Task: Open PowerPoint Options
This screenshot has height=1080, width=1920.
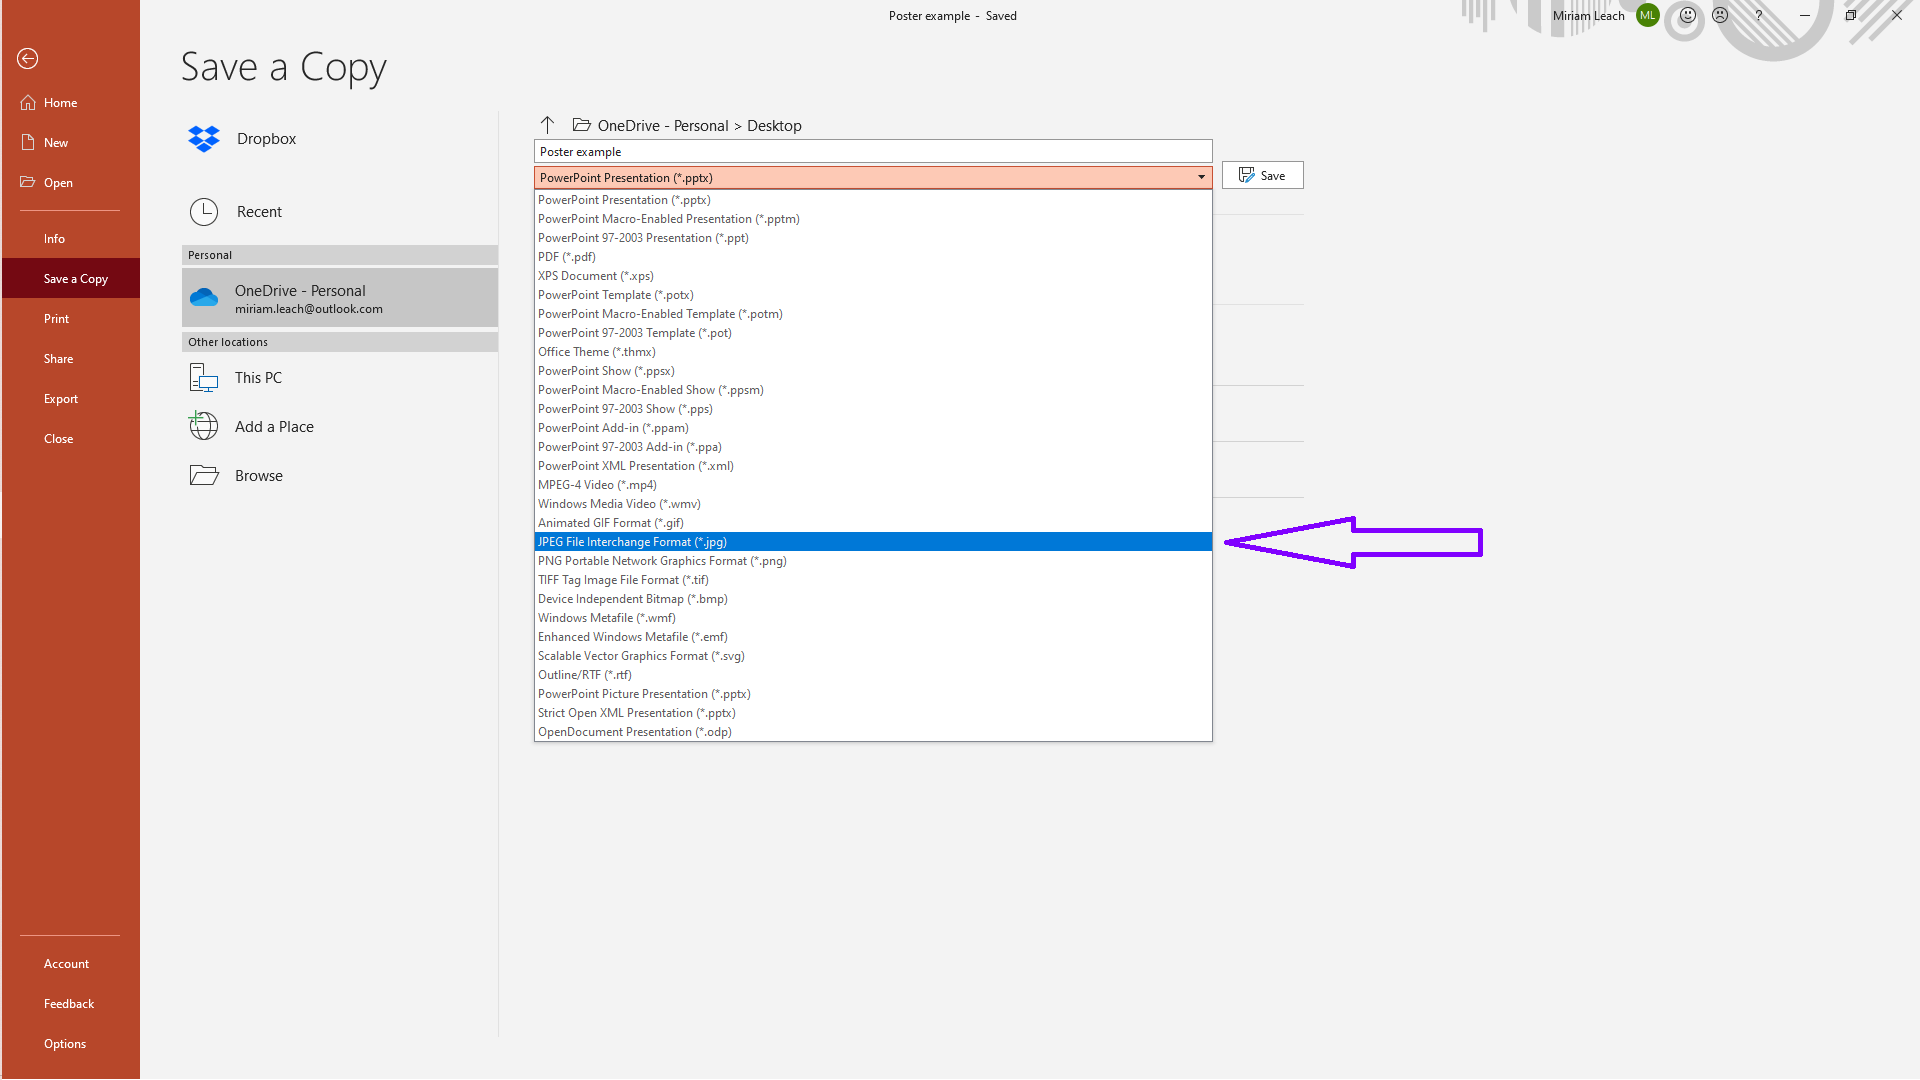Action: tap(70, 1044)
